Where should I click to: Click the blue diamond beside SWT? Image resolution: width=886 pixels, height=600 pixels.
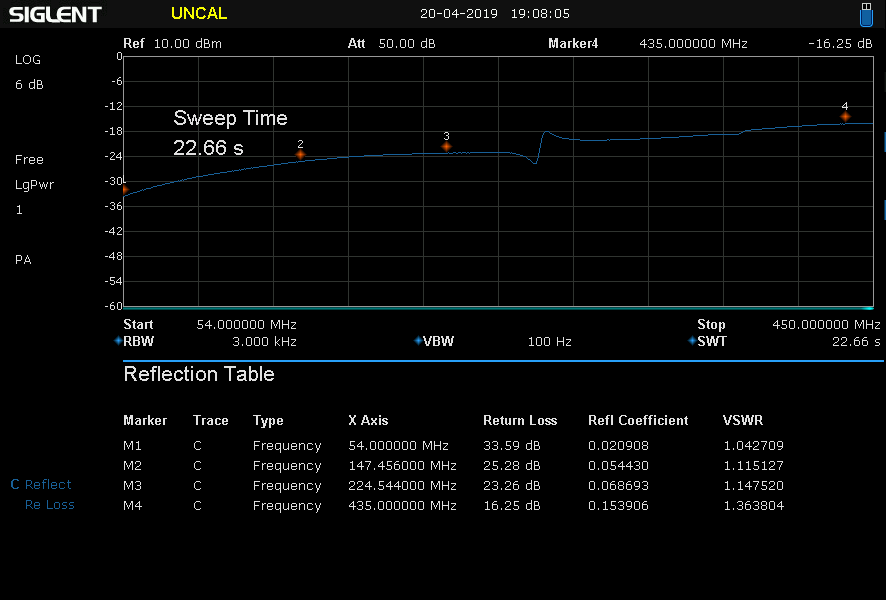point(692,341)
